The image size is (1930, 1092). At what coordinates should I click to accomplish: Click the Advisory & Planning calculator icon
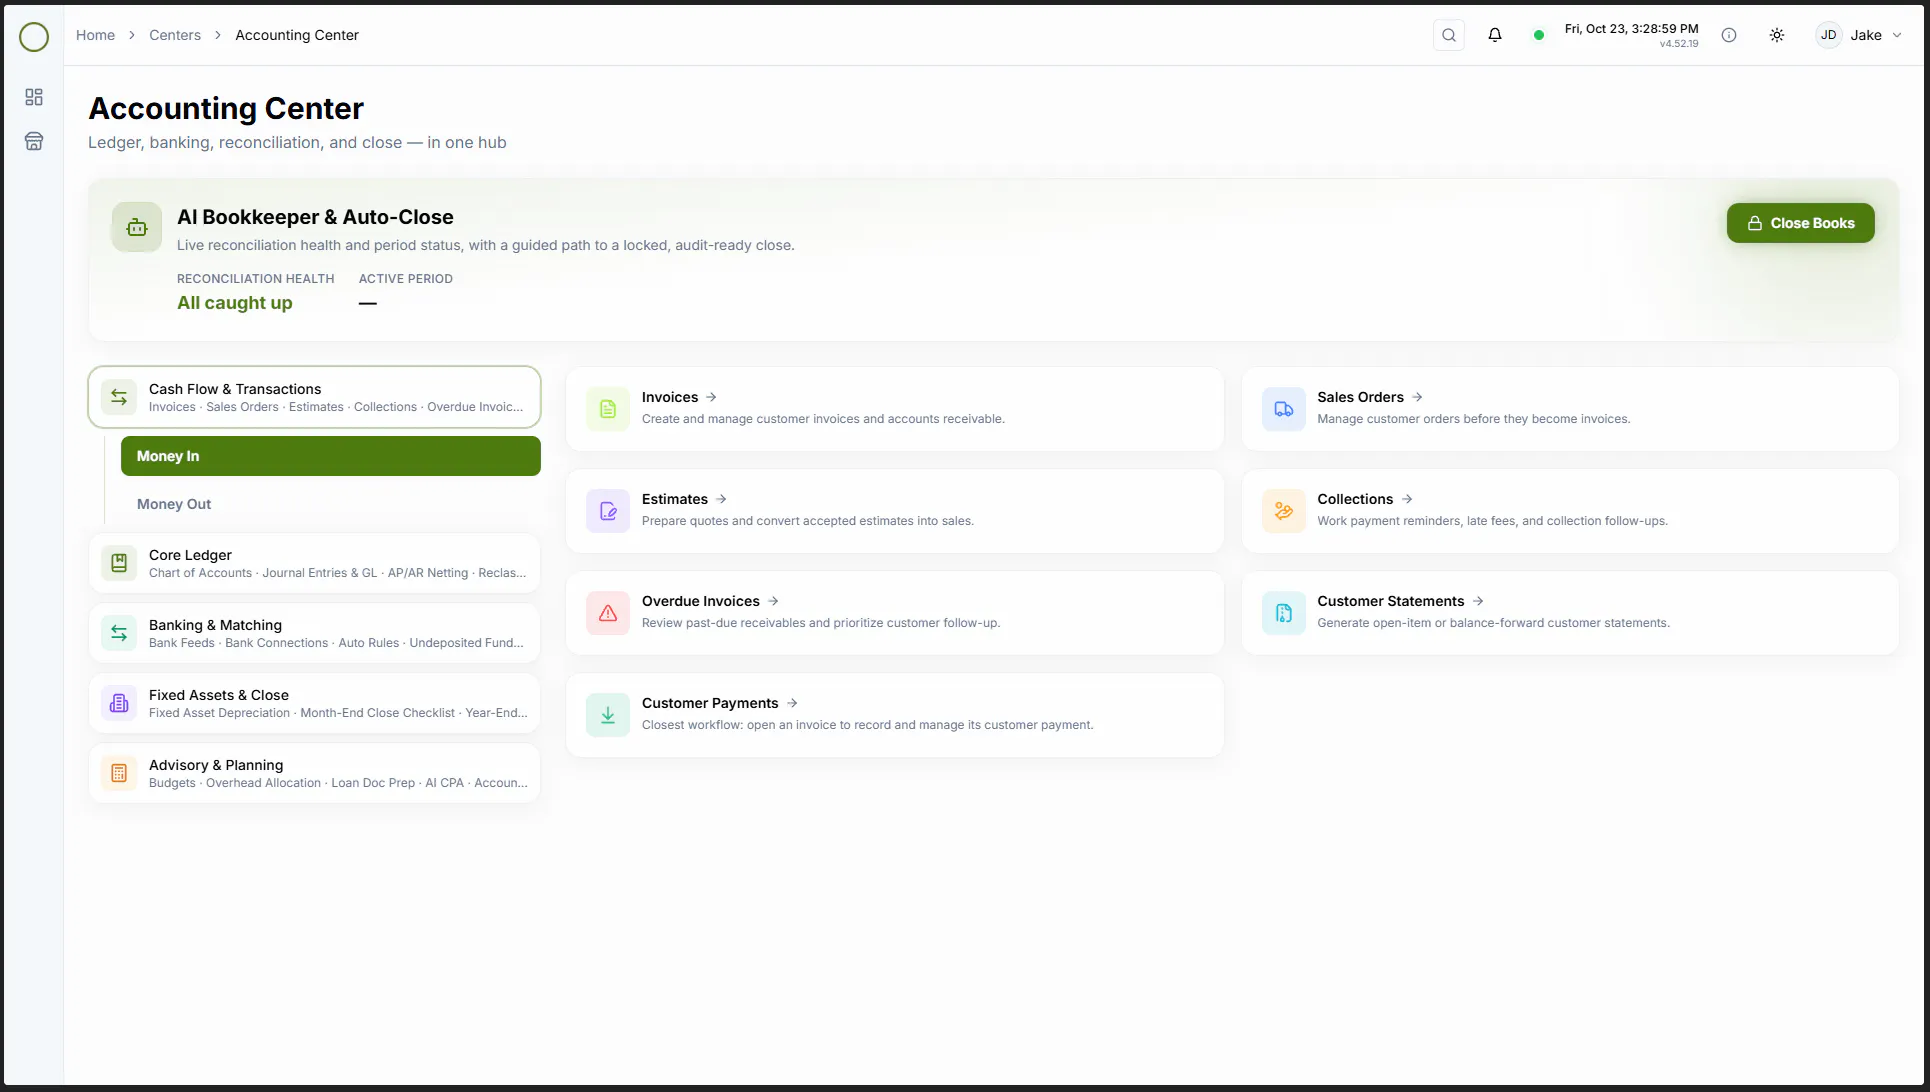click(119, 773)
